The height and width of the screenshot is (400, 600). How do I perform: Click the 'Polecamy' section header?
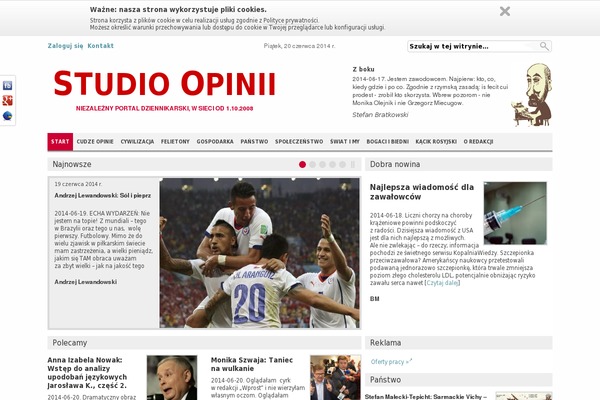point(70,343)
